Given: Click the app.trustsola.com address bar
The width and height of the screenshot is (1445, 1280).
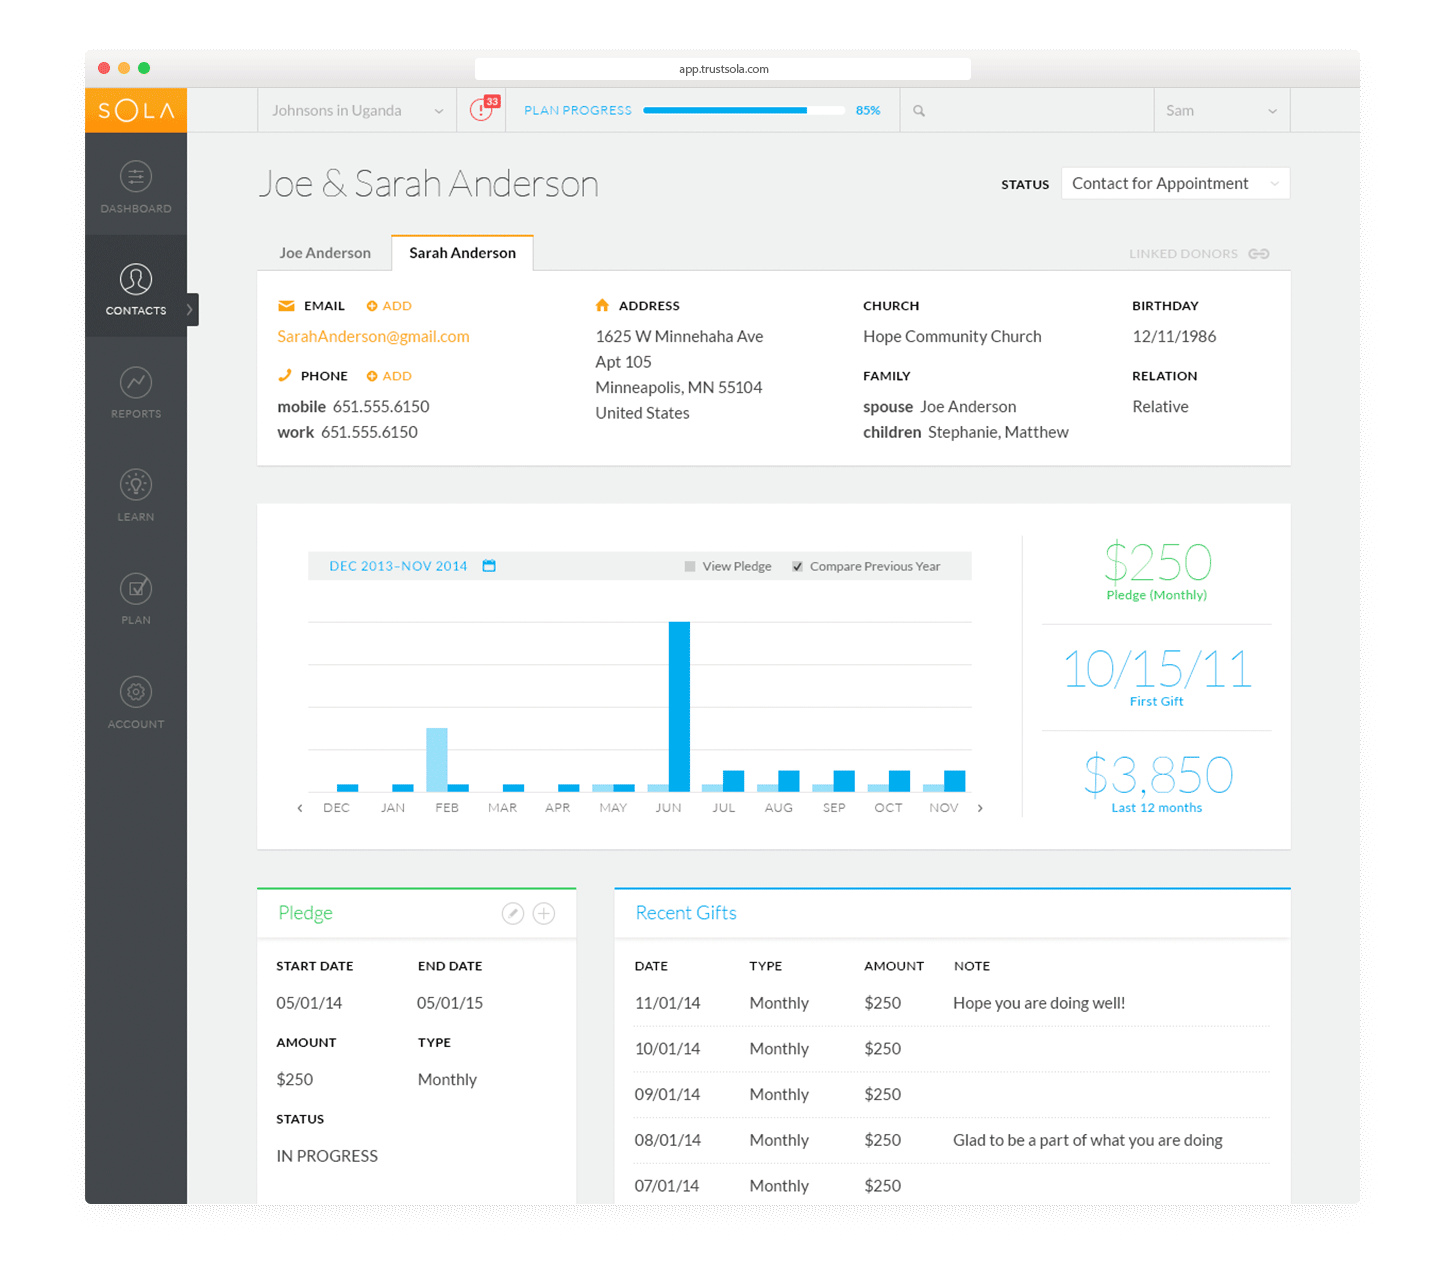Looking at the screenshot, I should click(x=723, y=69).
